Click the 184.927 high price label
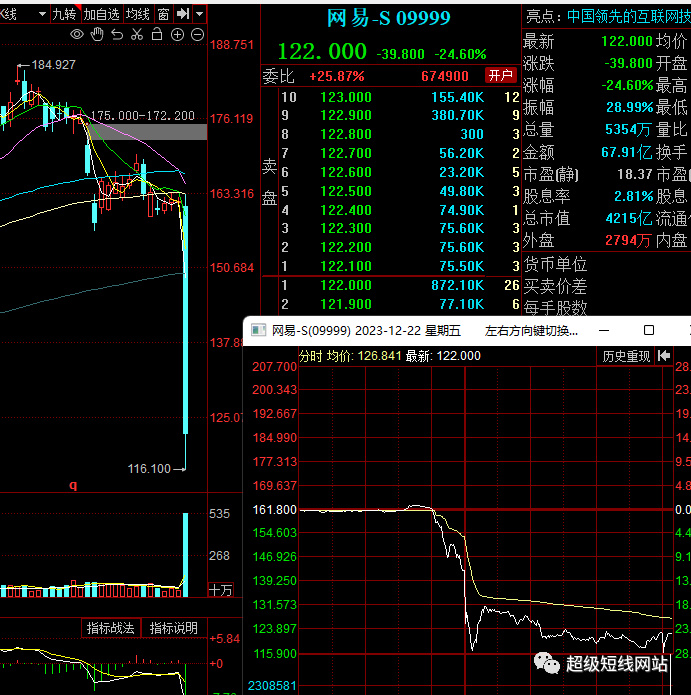Screen dimensions: 691x695 tap(54, 65)
